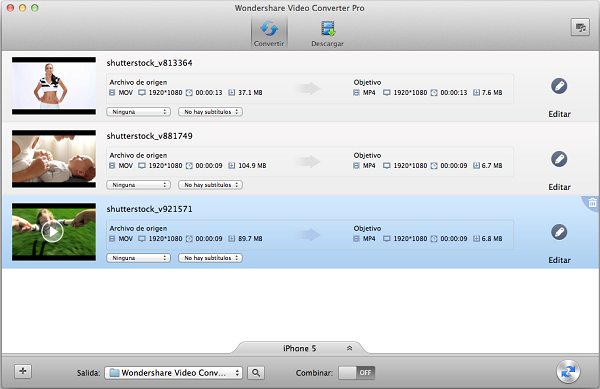Add a file with the plus button
Screen dimensions: 600x389
coord(23,371)
